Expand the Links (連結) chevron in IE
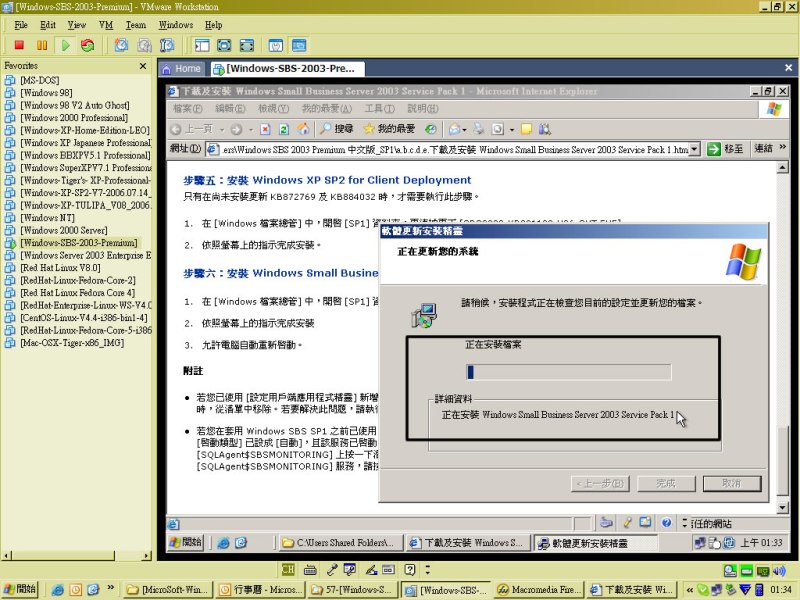Viewport: 800px width, 600px height. 783,147
